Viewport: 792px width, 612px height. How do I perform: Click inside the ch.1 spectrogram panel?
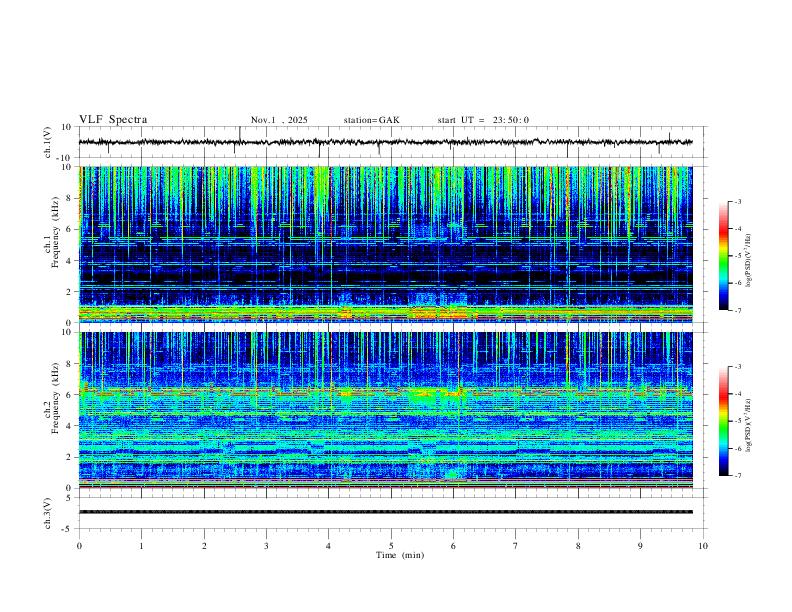point(385,244)
